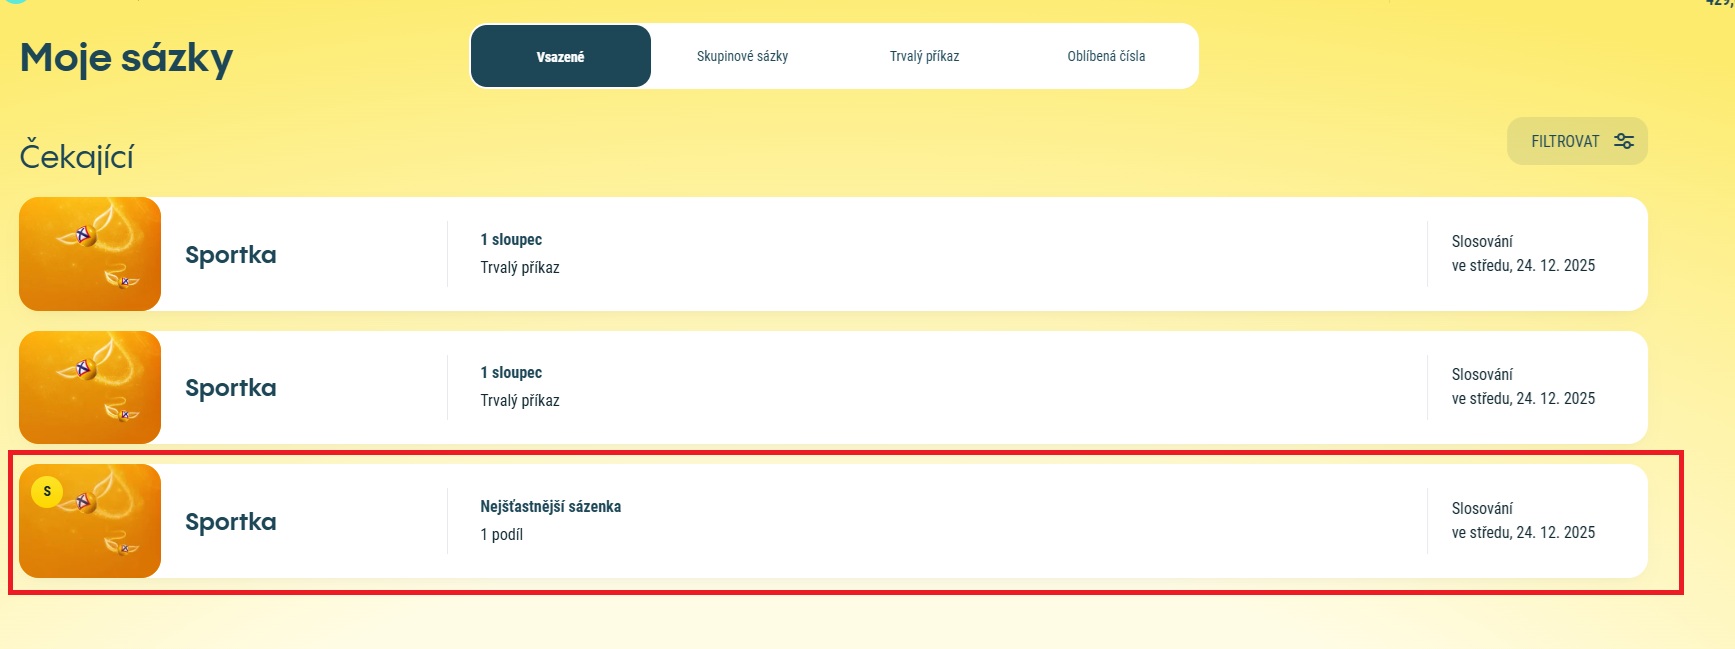Click the 1 podíl text
The width and height of the screenshot is (1735, 649).
click(501, 535)
